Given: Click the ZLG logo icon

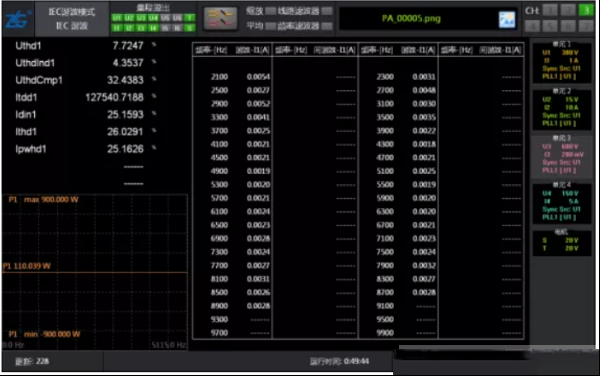Looking at the screenshot, I should coord(18,19).
